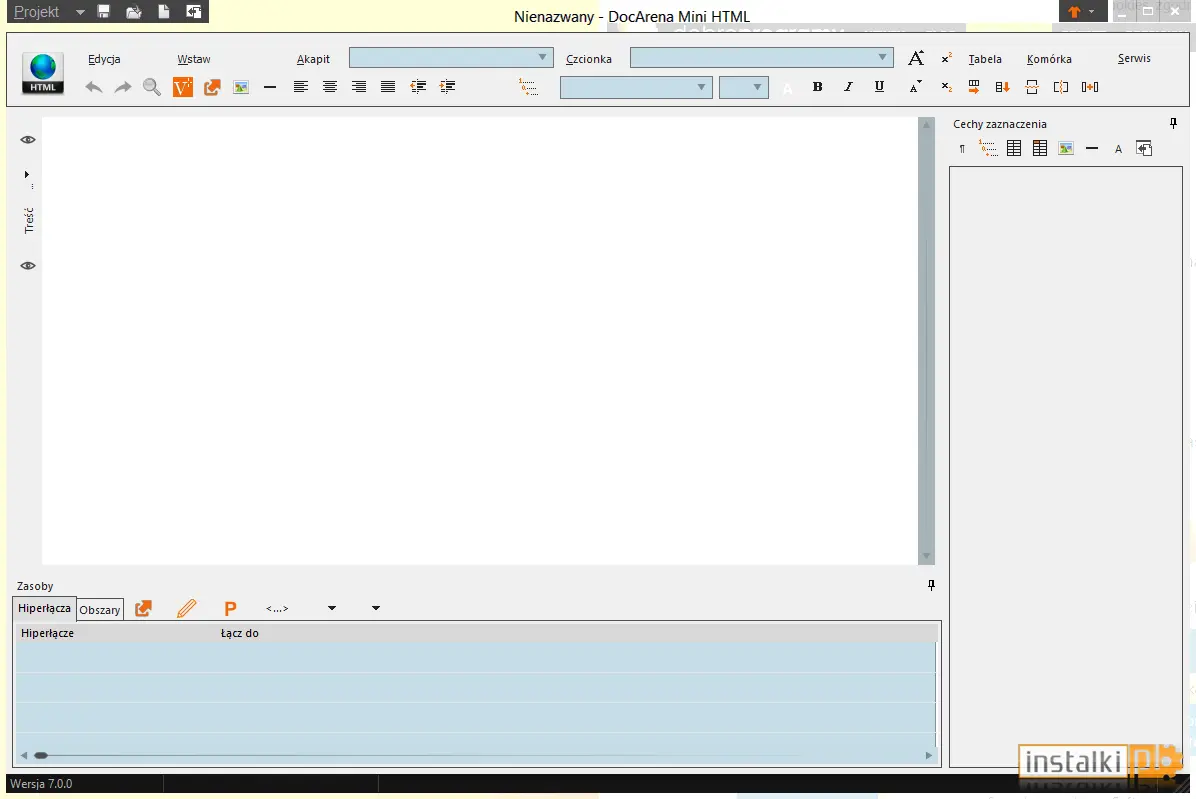Viewport: 1196px width, 799px height.
Task: Insert hyperlink using main toolbar arrow icon
Action: pos(212,87)
